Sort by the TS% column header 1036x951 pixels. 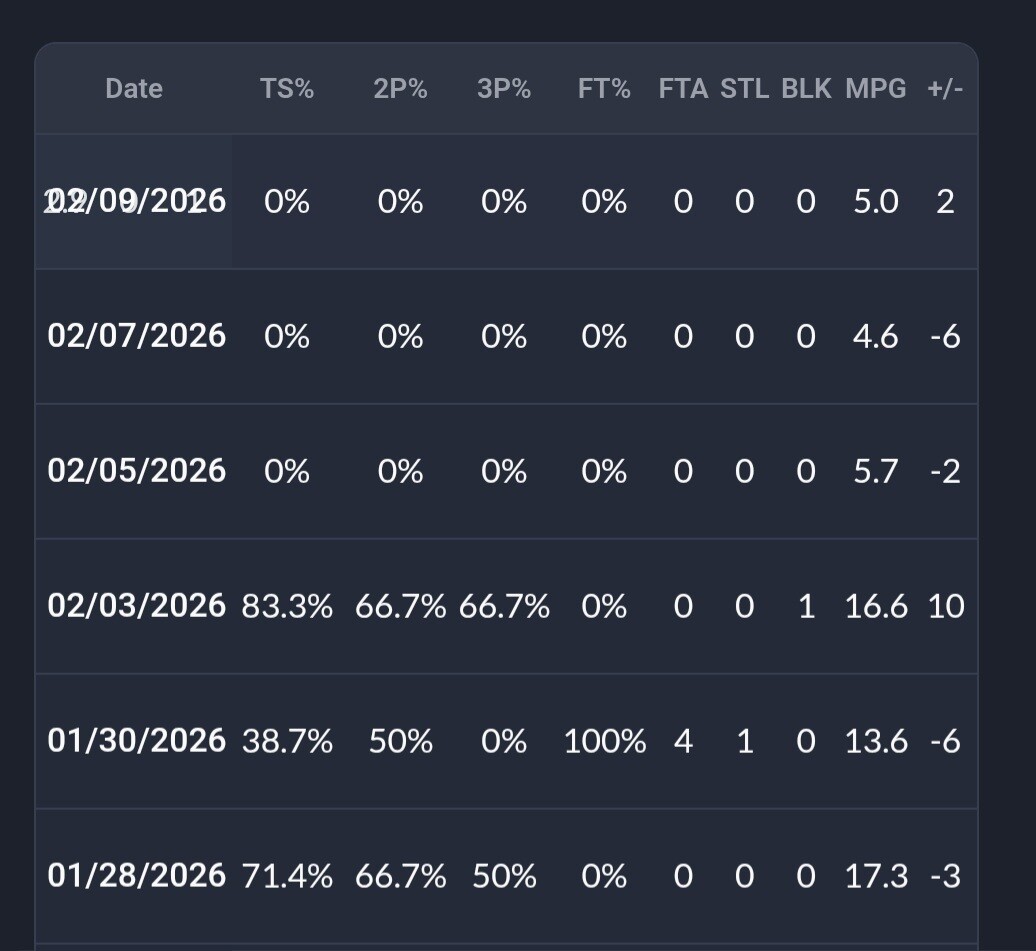(x=287, y=89)
